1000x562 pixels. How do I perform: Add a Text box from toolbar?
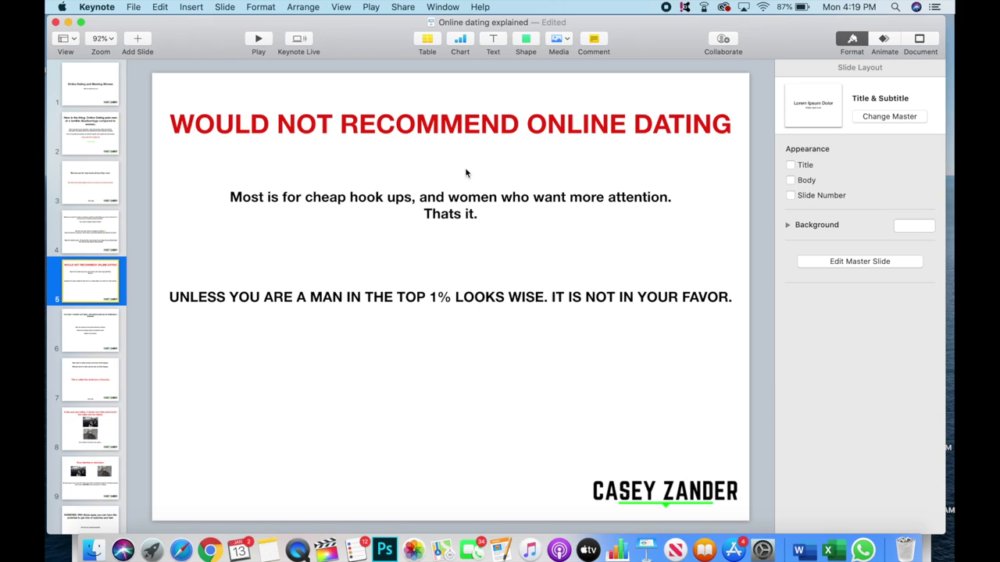point(493,39)
